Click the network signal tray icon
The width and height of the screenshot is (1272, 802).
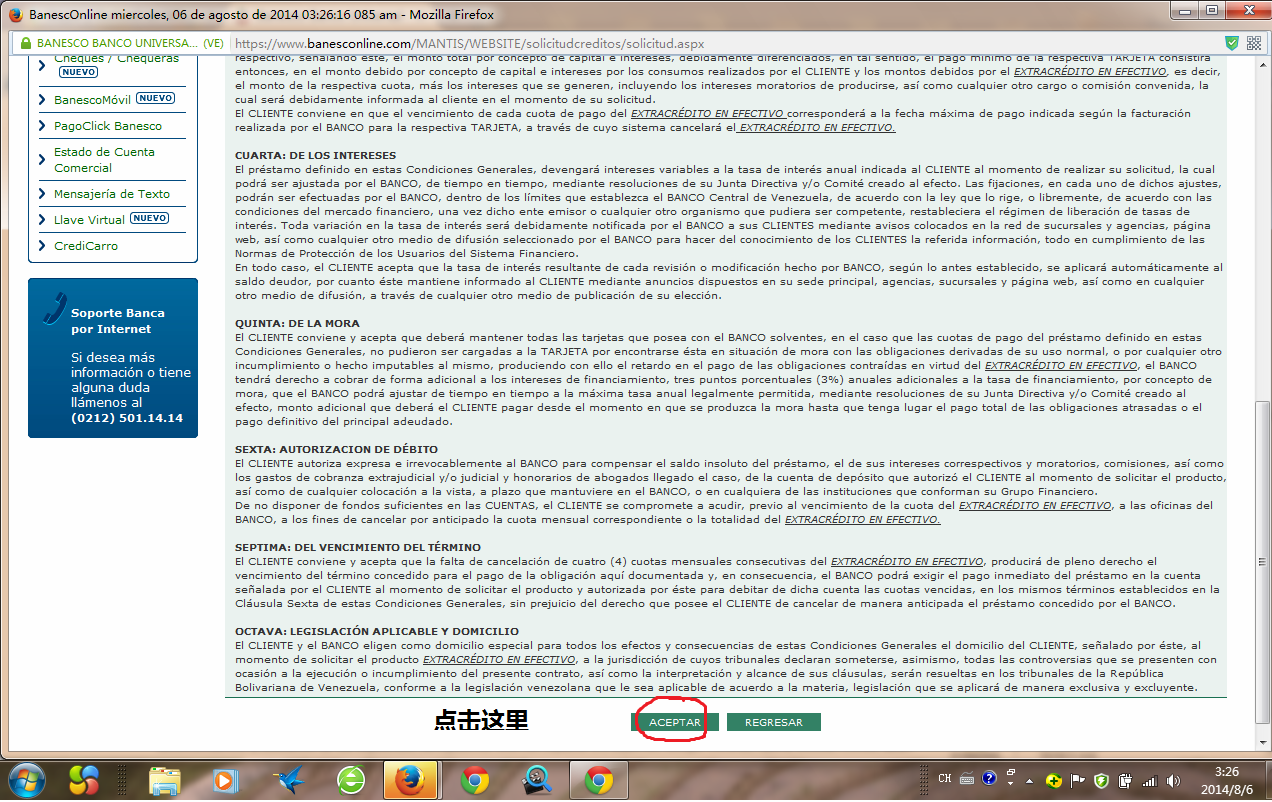[x=1149, y=780]
